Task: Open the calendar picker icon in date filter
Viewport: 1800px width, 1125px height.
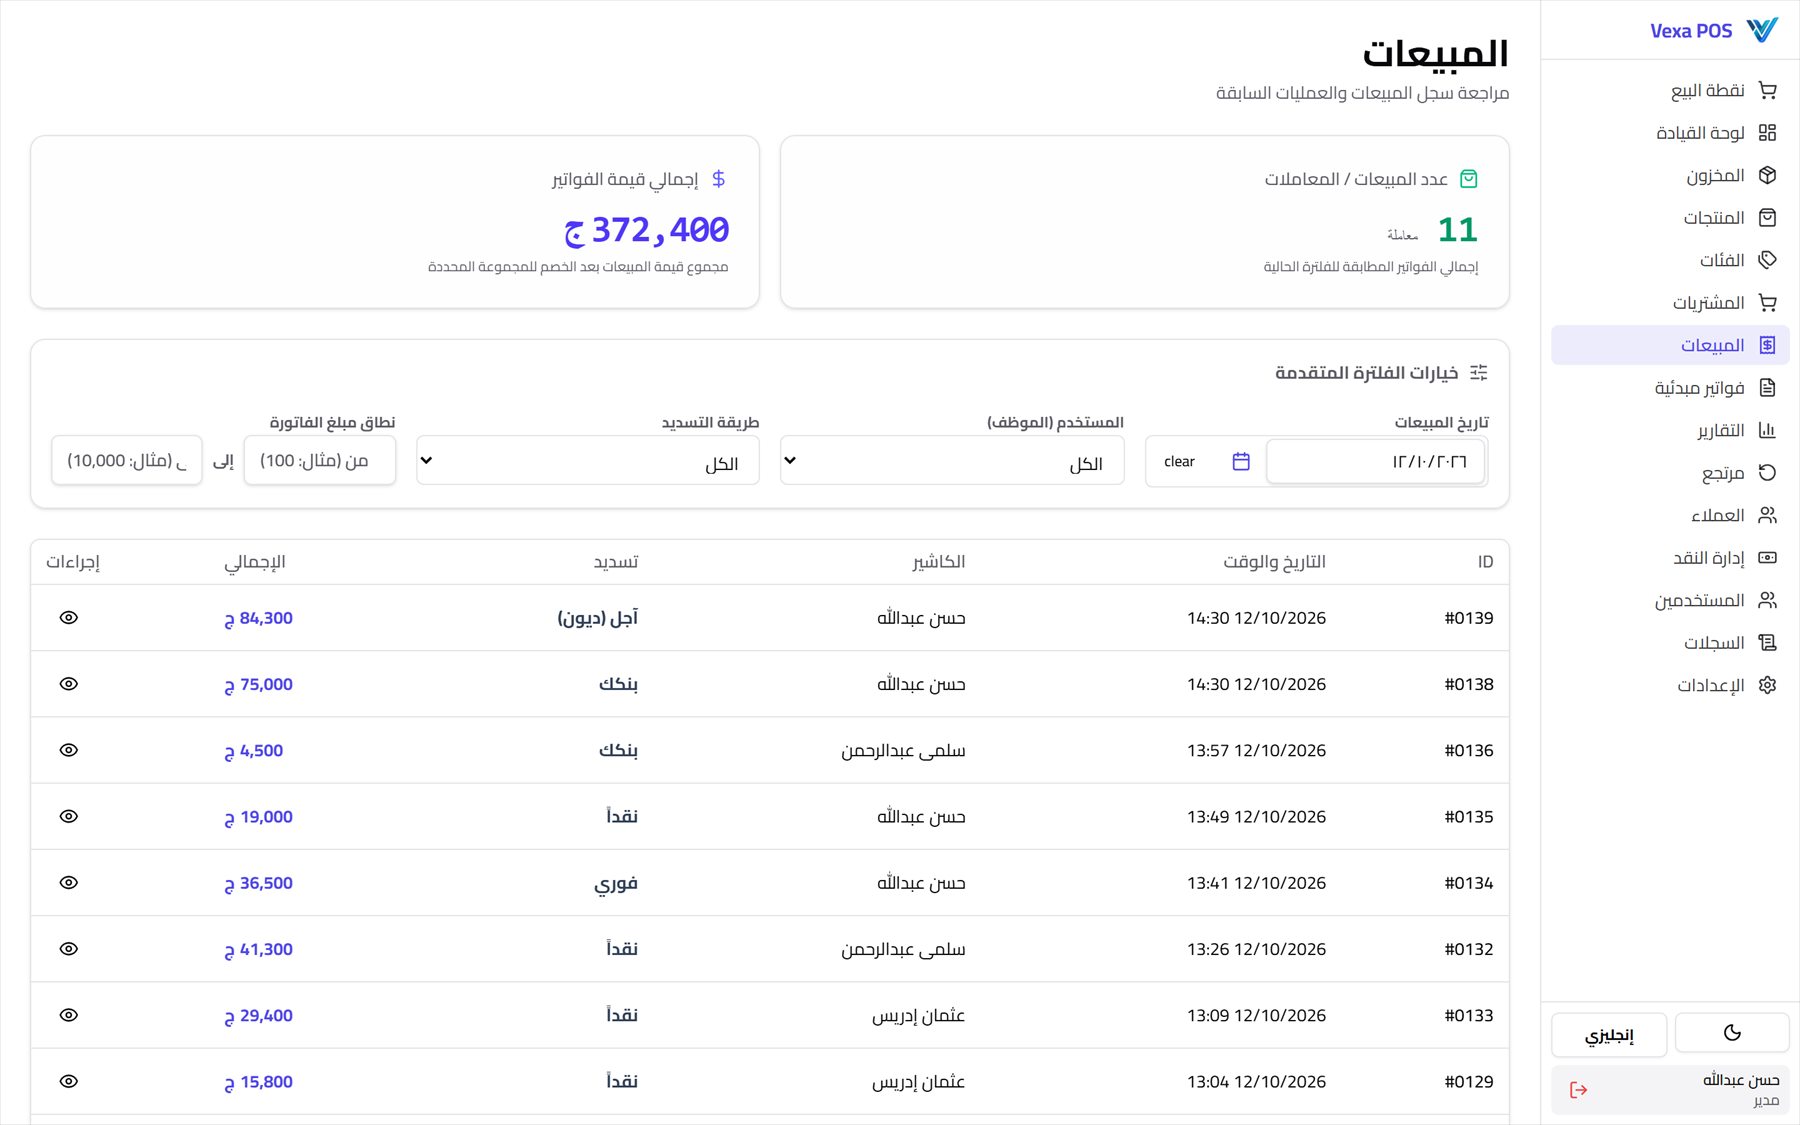Action: pyautogui.click(x=1241, y=461)
